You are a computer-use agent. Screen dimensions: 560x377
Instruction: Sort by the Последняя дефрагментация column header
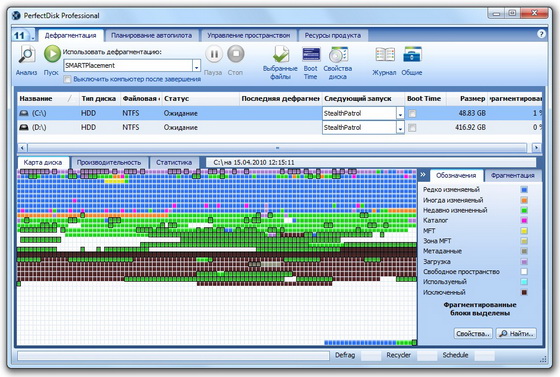click(280, 99)
